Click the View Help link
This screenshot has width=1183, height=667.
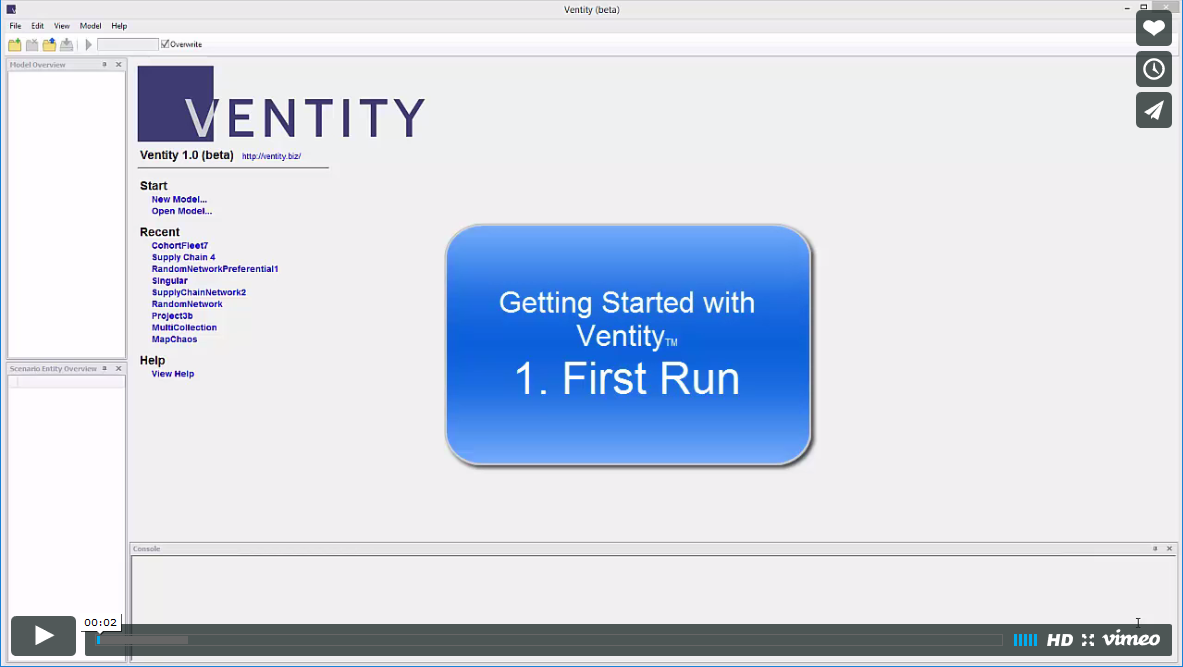173,374
